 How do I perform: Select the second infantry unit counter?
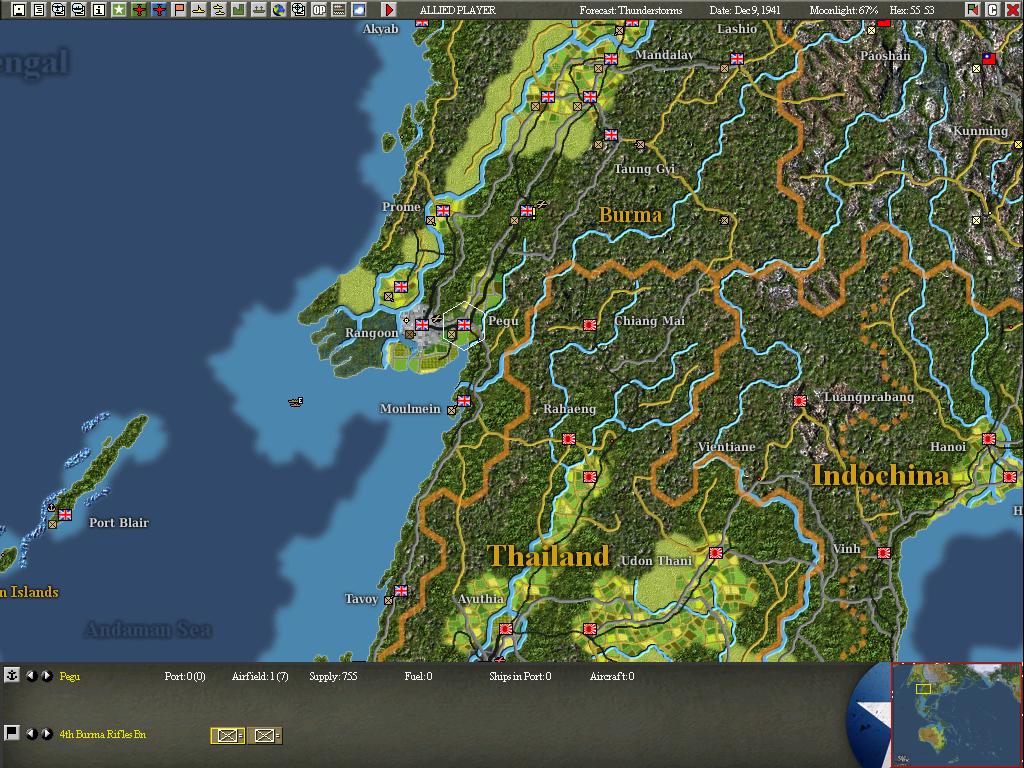coord(264,735)
